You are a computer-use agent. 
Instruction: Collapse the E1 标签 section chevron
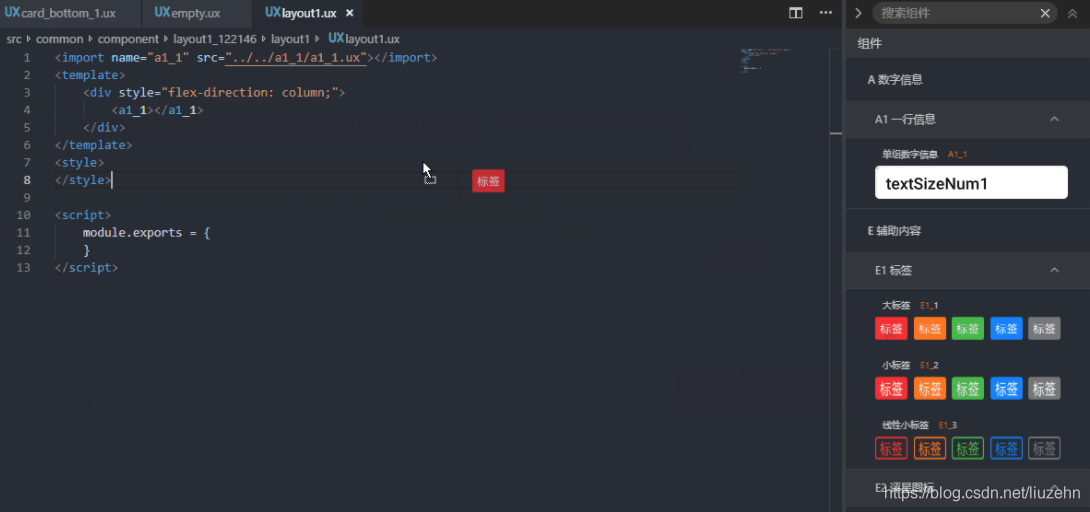tap(1055, 270)
